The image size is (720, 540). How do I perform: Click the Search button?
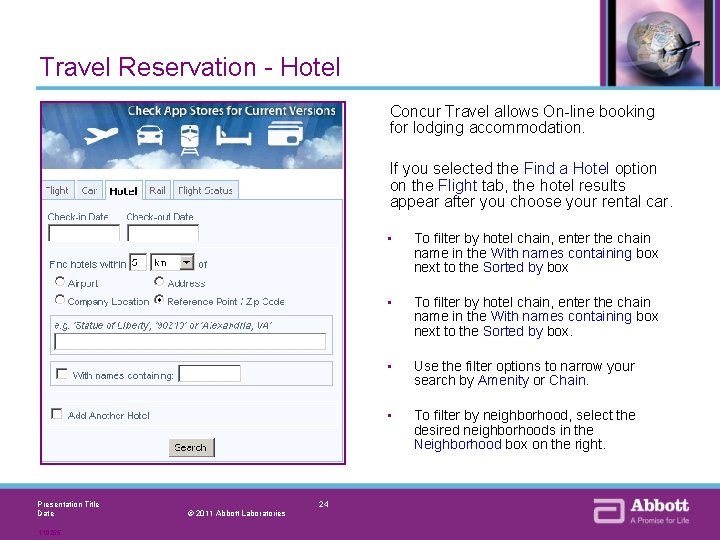point(191,447)
